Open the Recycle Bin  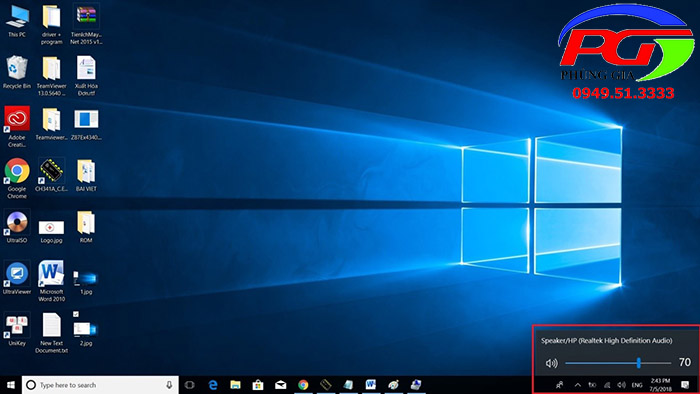[x=17, y=72]
